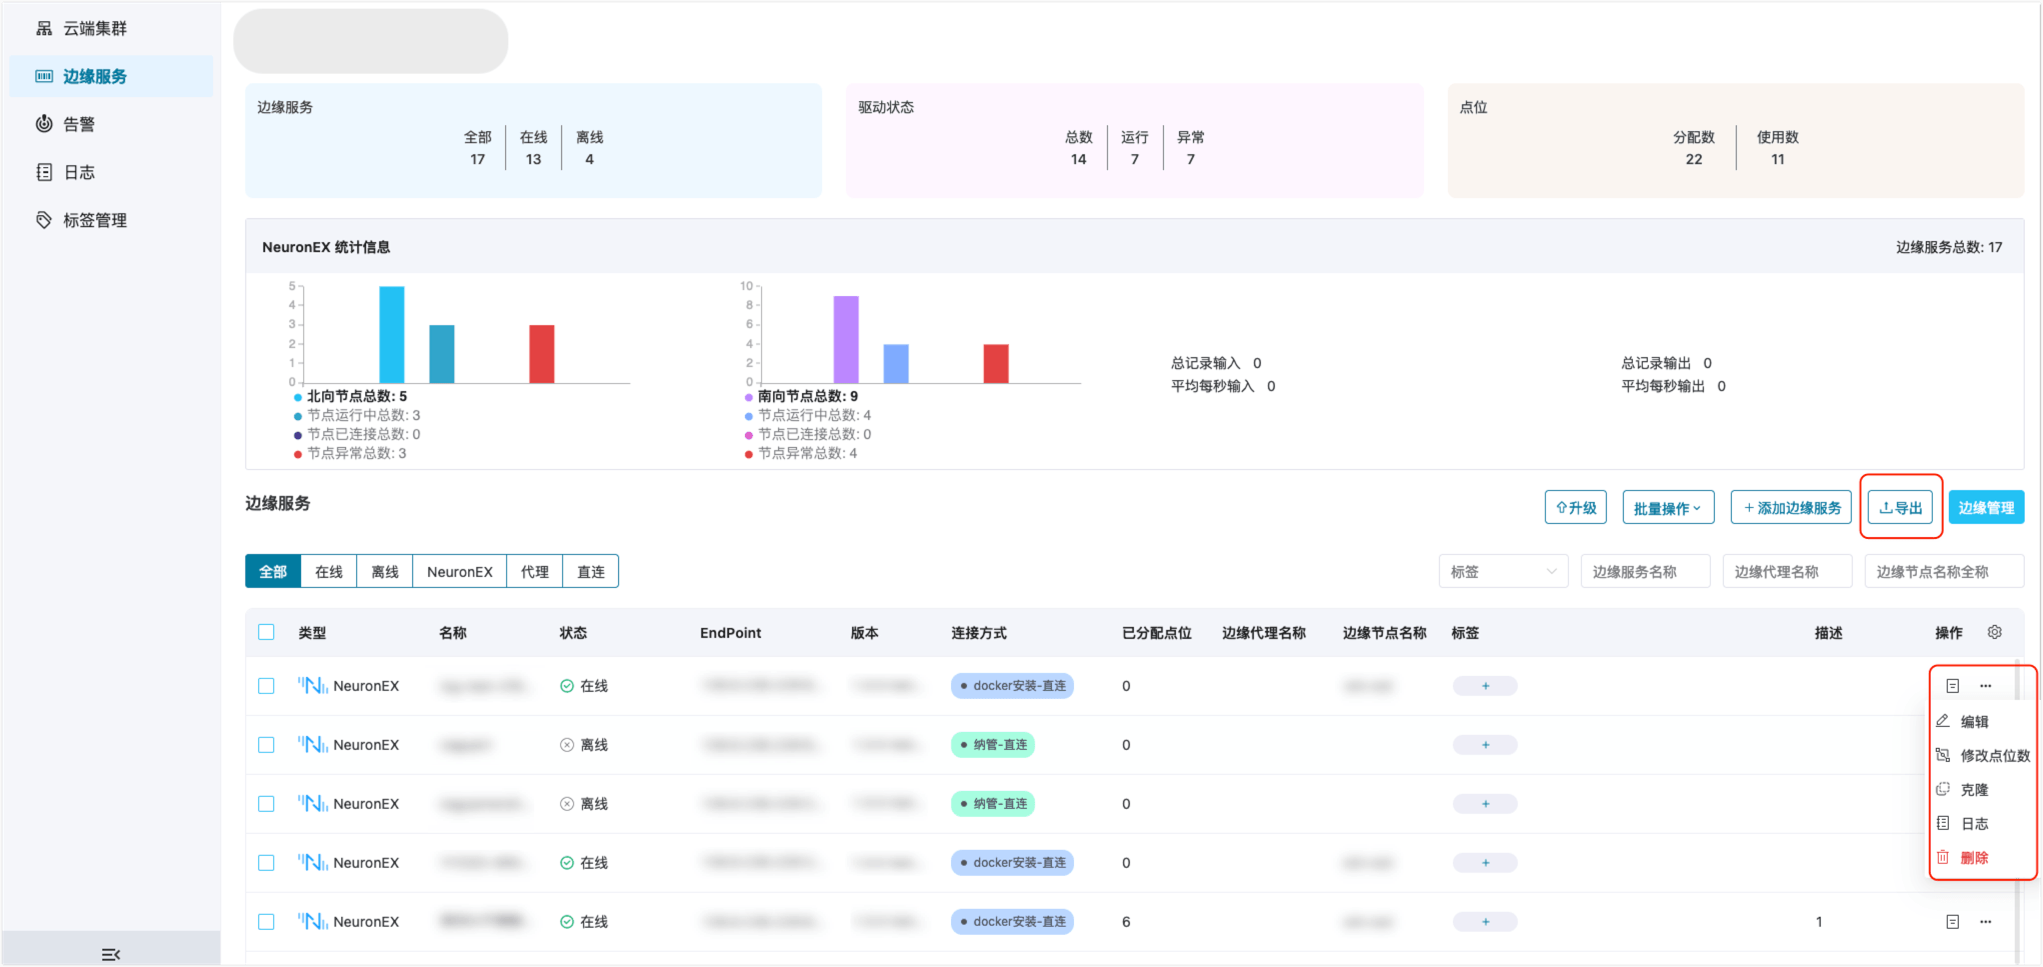Click the delete option with trash icon
This screenshot has width=2043, height=967.
click(1973, 858)
